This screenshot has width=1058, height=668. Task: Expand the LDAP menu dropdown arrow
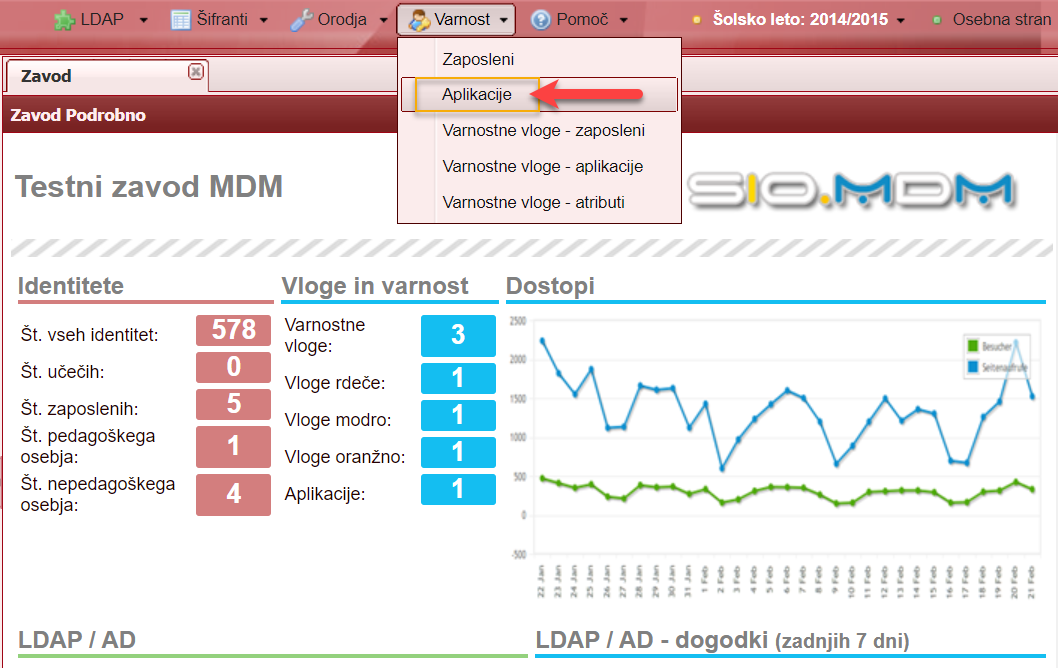144,20
